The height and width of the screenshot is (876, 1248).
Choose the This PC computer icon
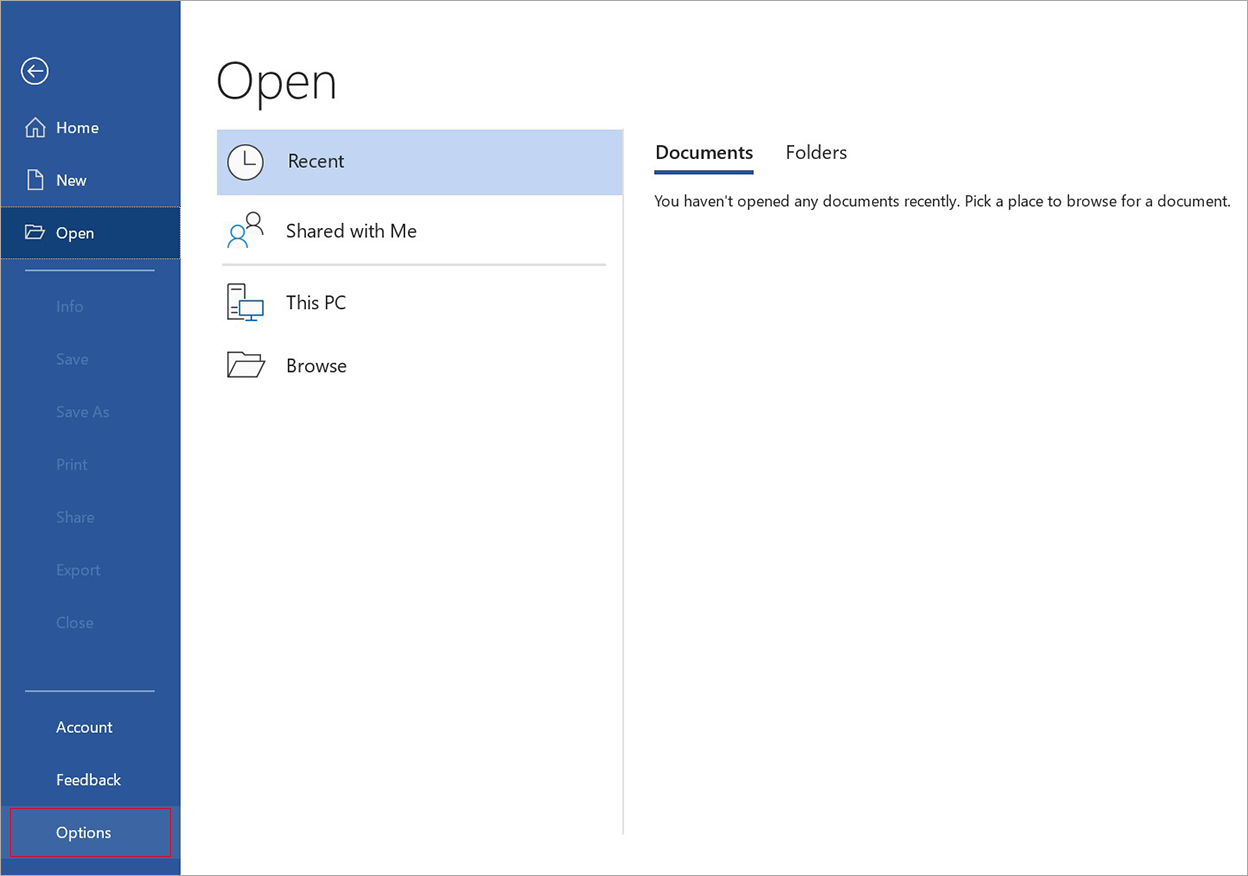point(245,302)
